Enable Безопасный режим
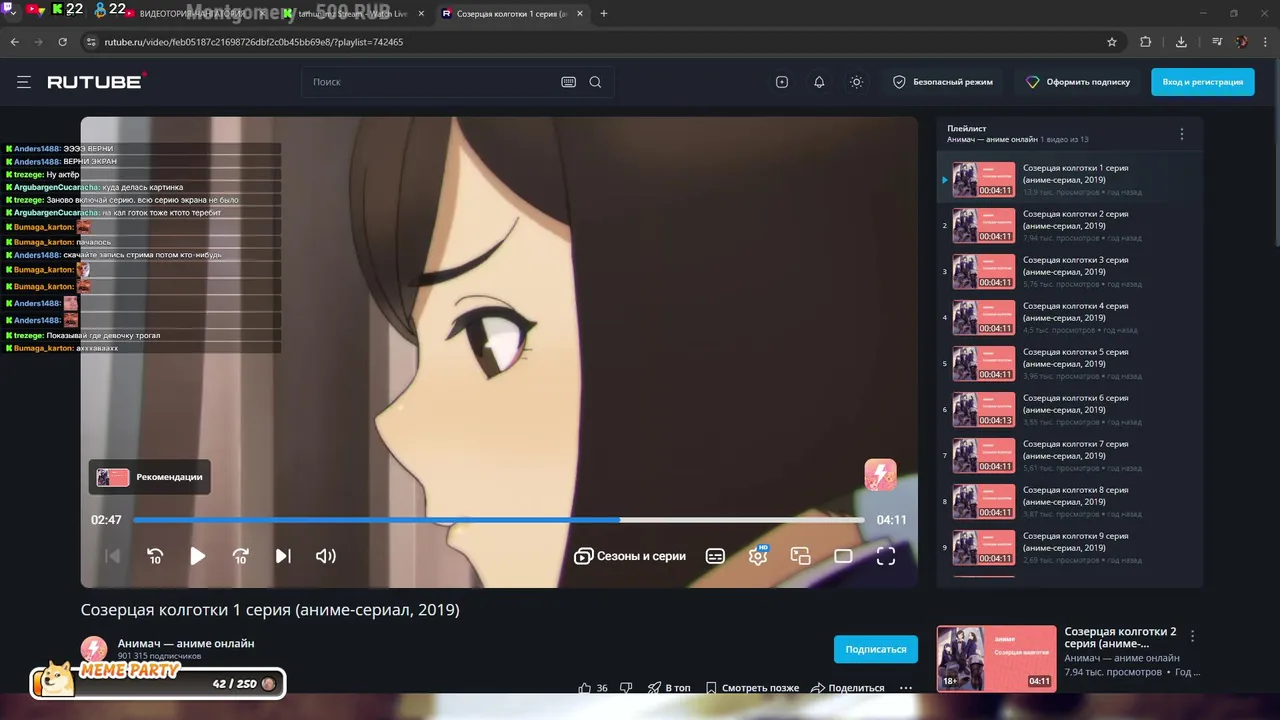The height and width of the screenshot is (720, 1280). pyautogui.click(x=943, y=82)
